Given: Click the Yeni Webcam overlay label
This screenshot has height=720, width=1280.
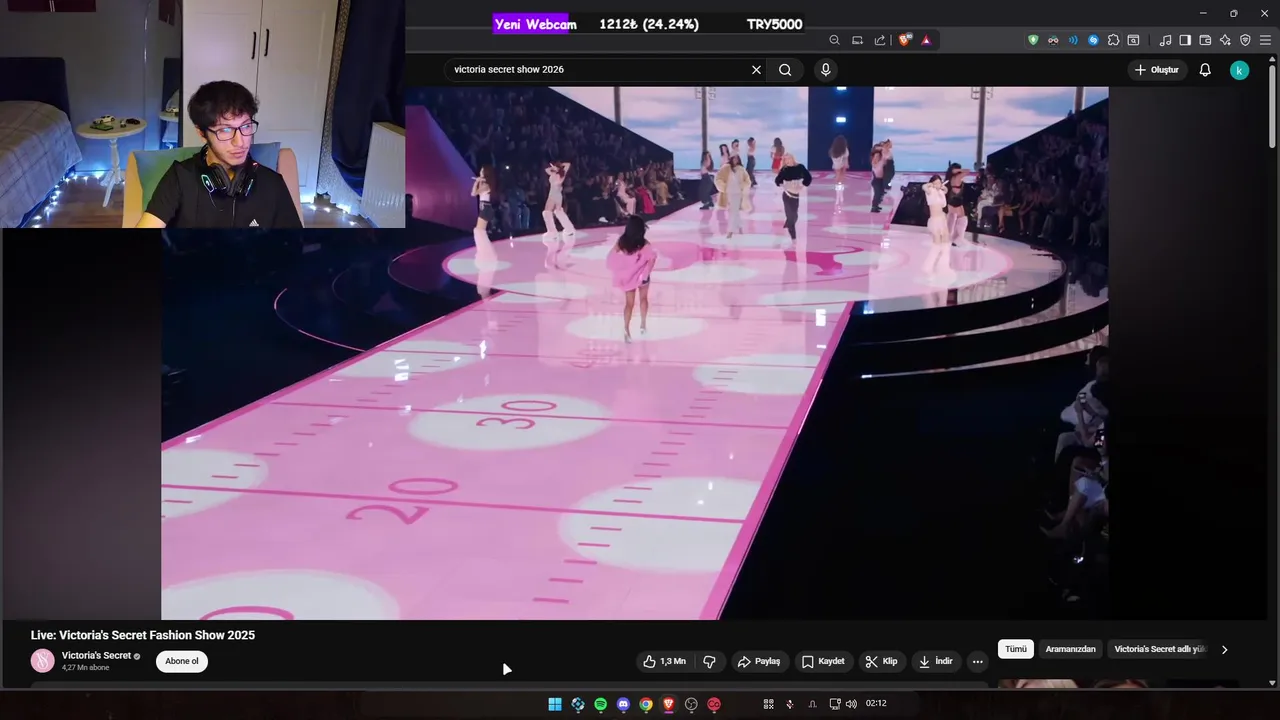Looking at the screenshot, I should click(535, 24).
